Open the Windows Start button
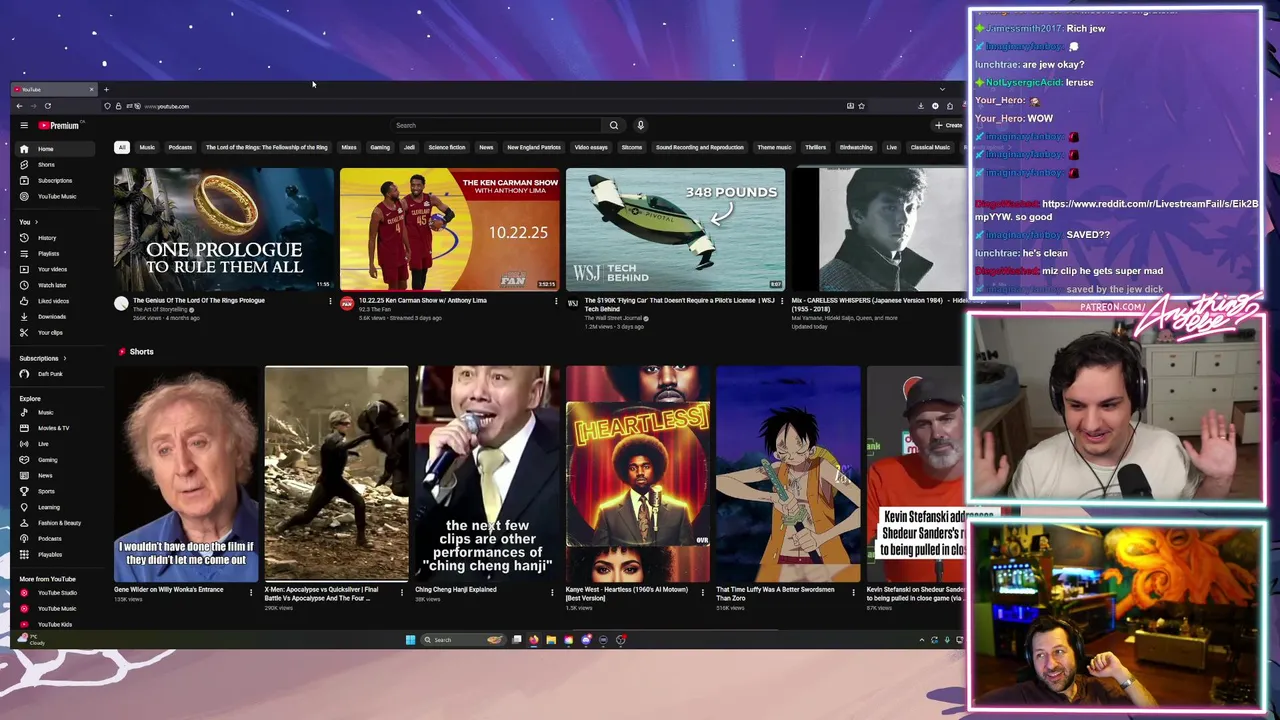 [410, 640]
